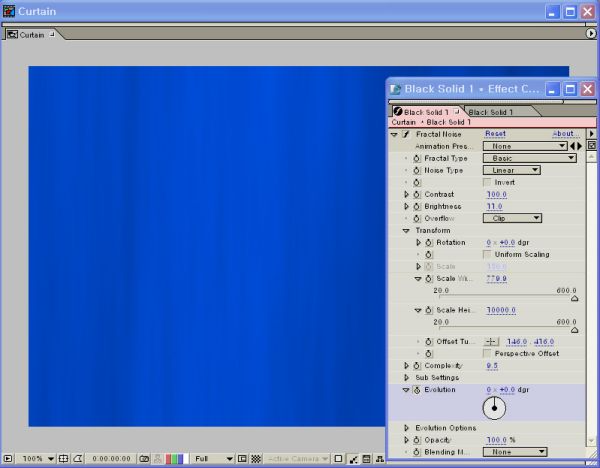This screenshot has height=468, width=600.
Task: Open the Full resolution dropdown
Action: coord(213,458)
